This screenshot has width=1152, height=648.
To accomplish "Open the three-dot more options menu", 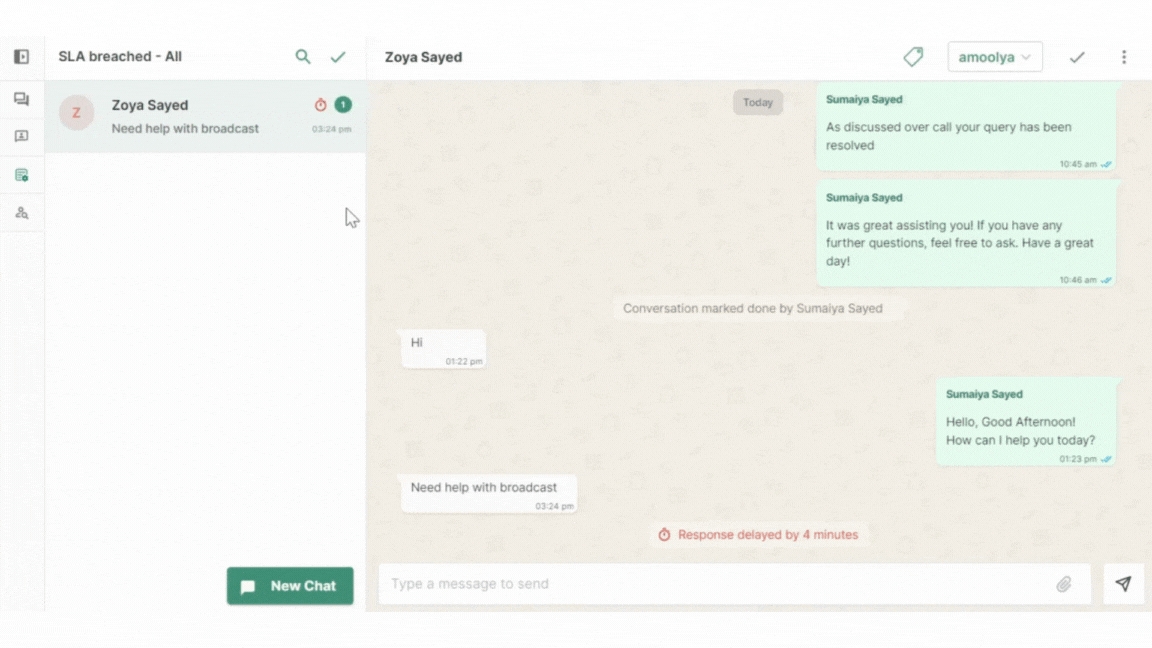I will tap(1123, 57).
